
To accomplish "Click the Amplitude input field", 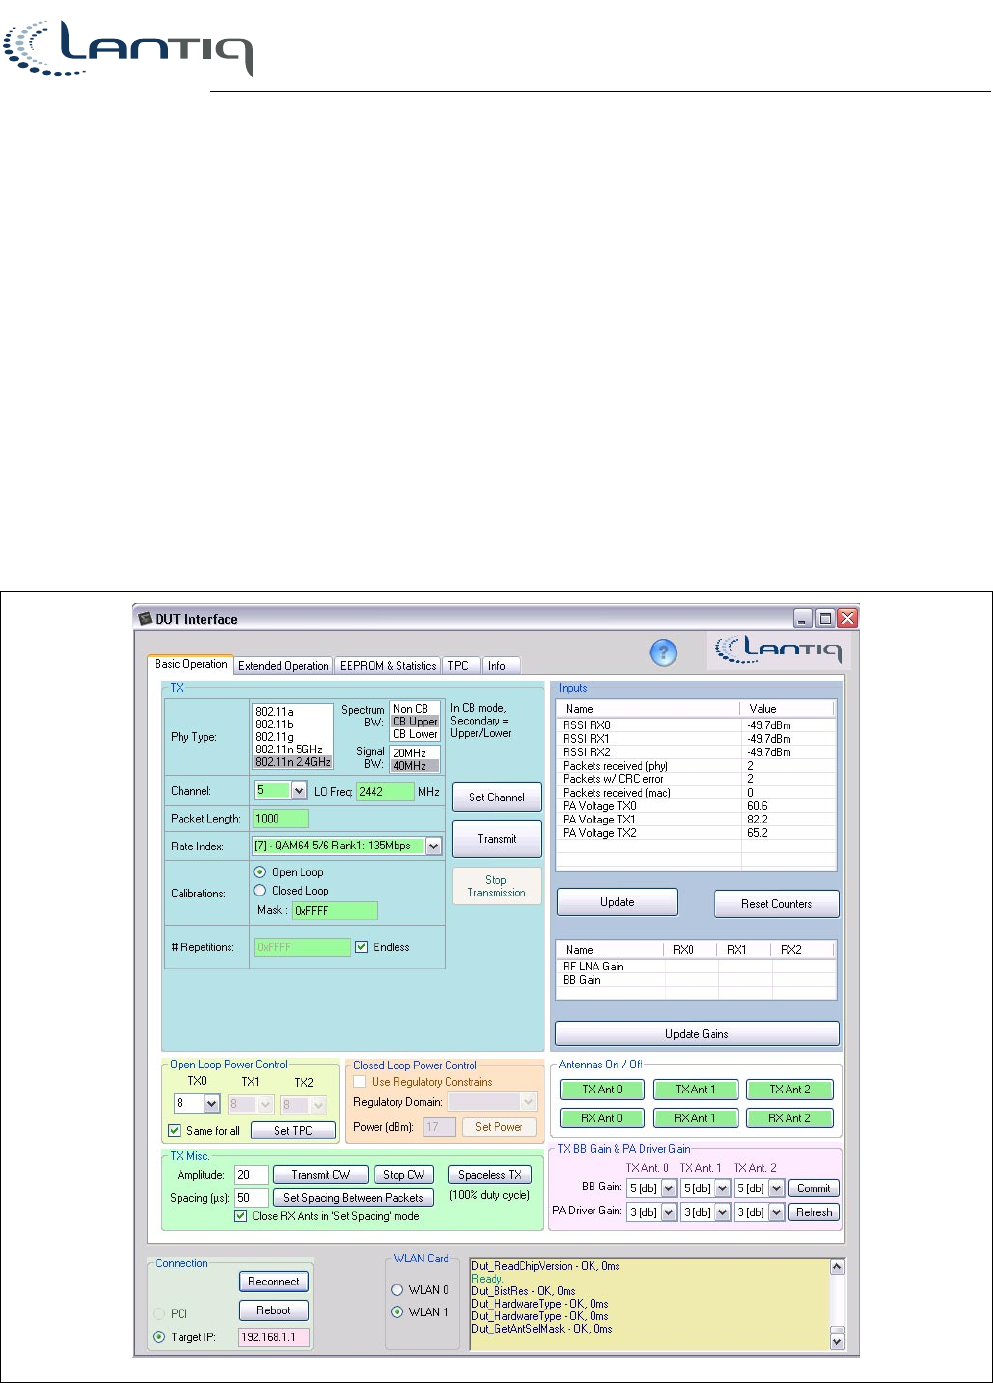I will click(x=251, y=1175).
